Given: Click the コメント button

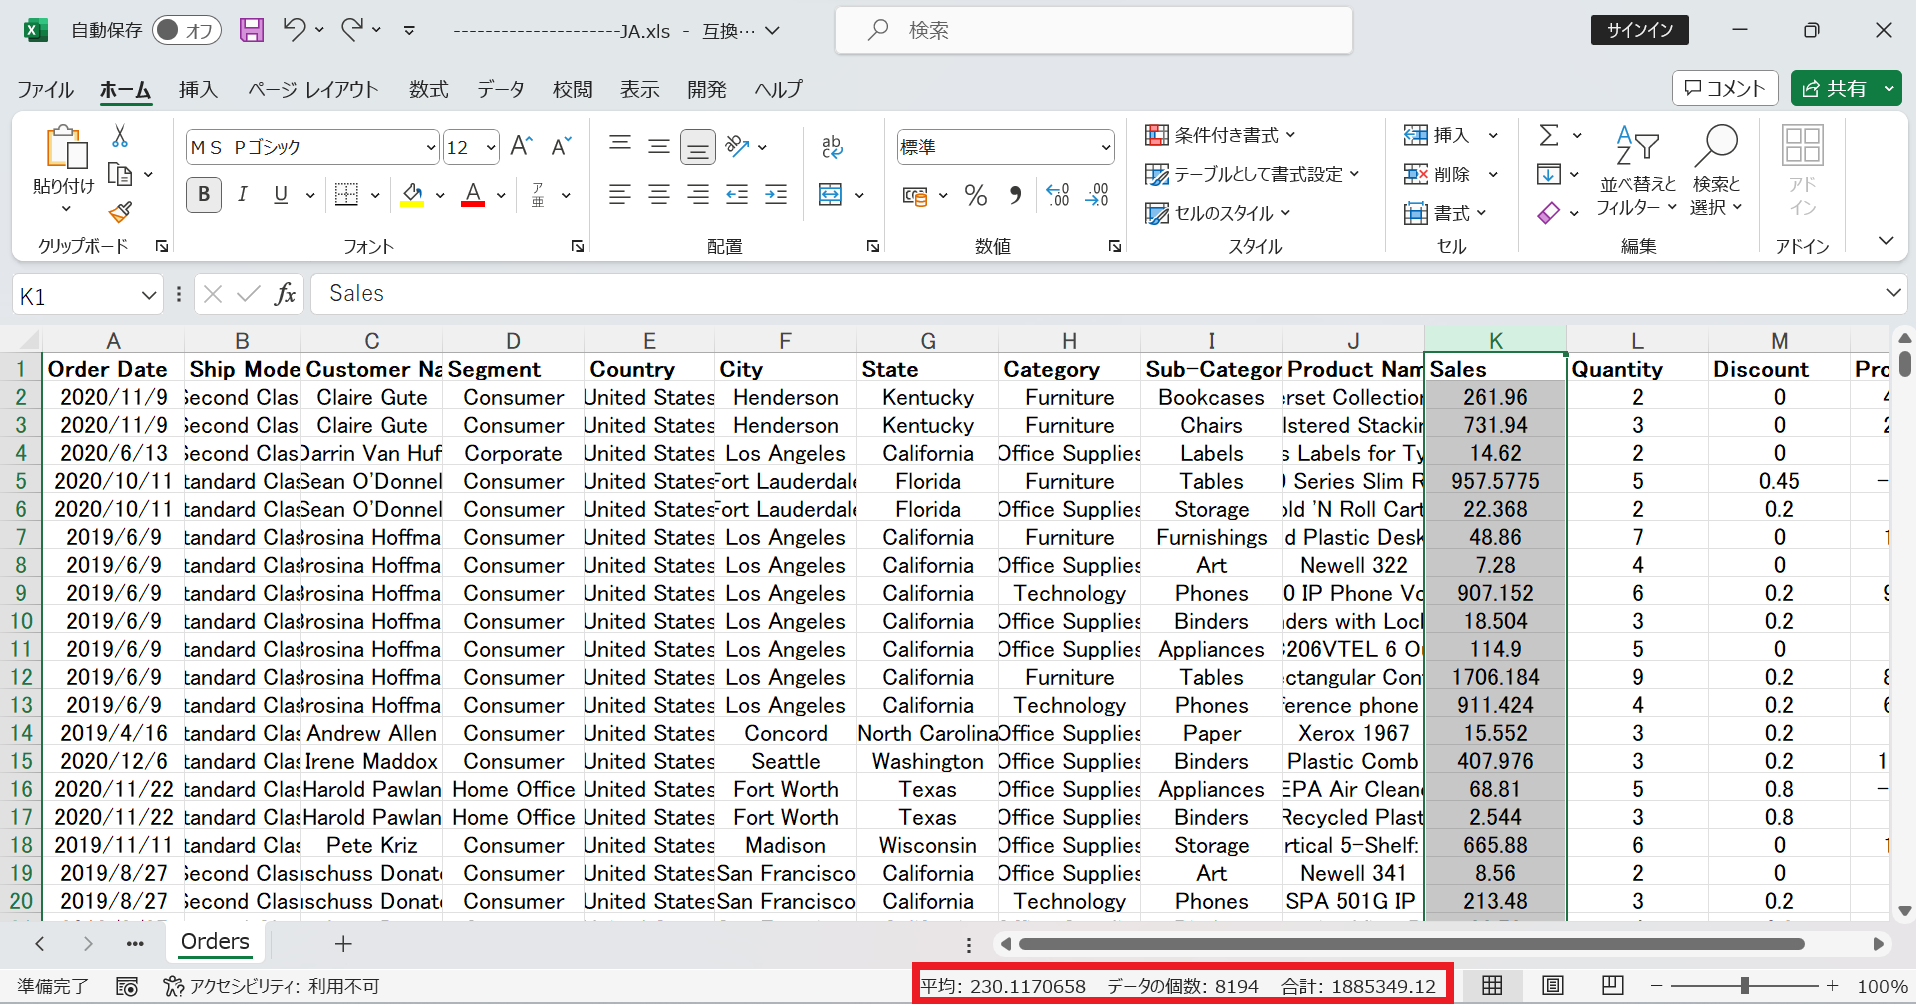Looking at the screenshot, I should [1725, 88].
